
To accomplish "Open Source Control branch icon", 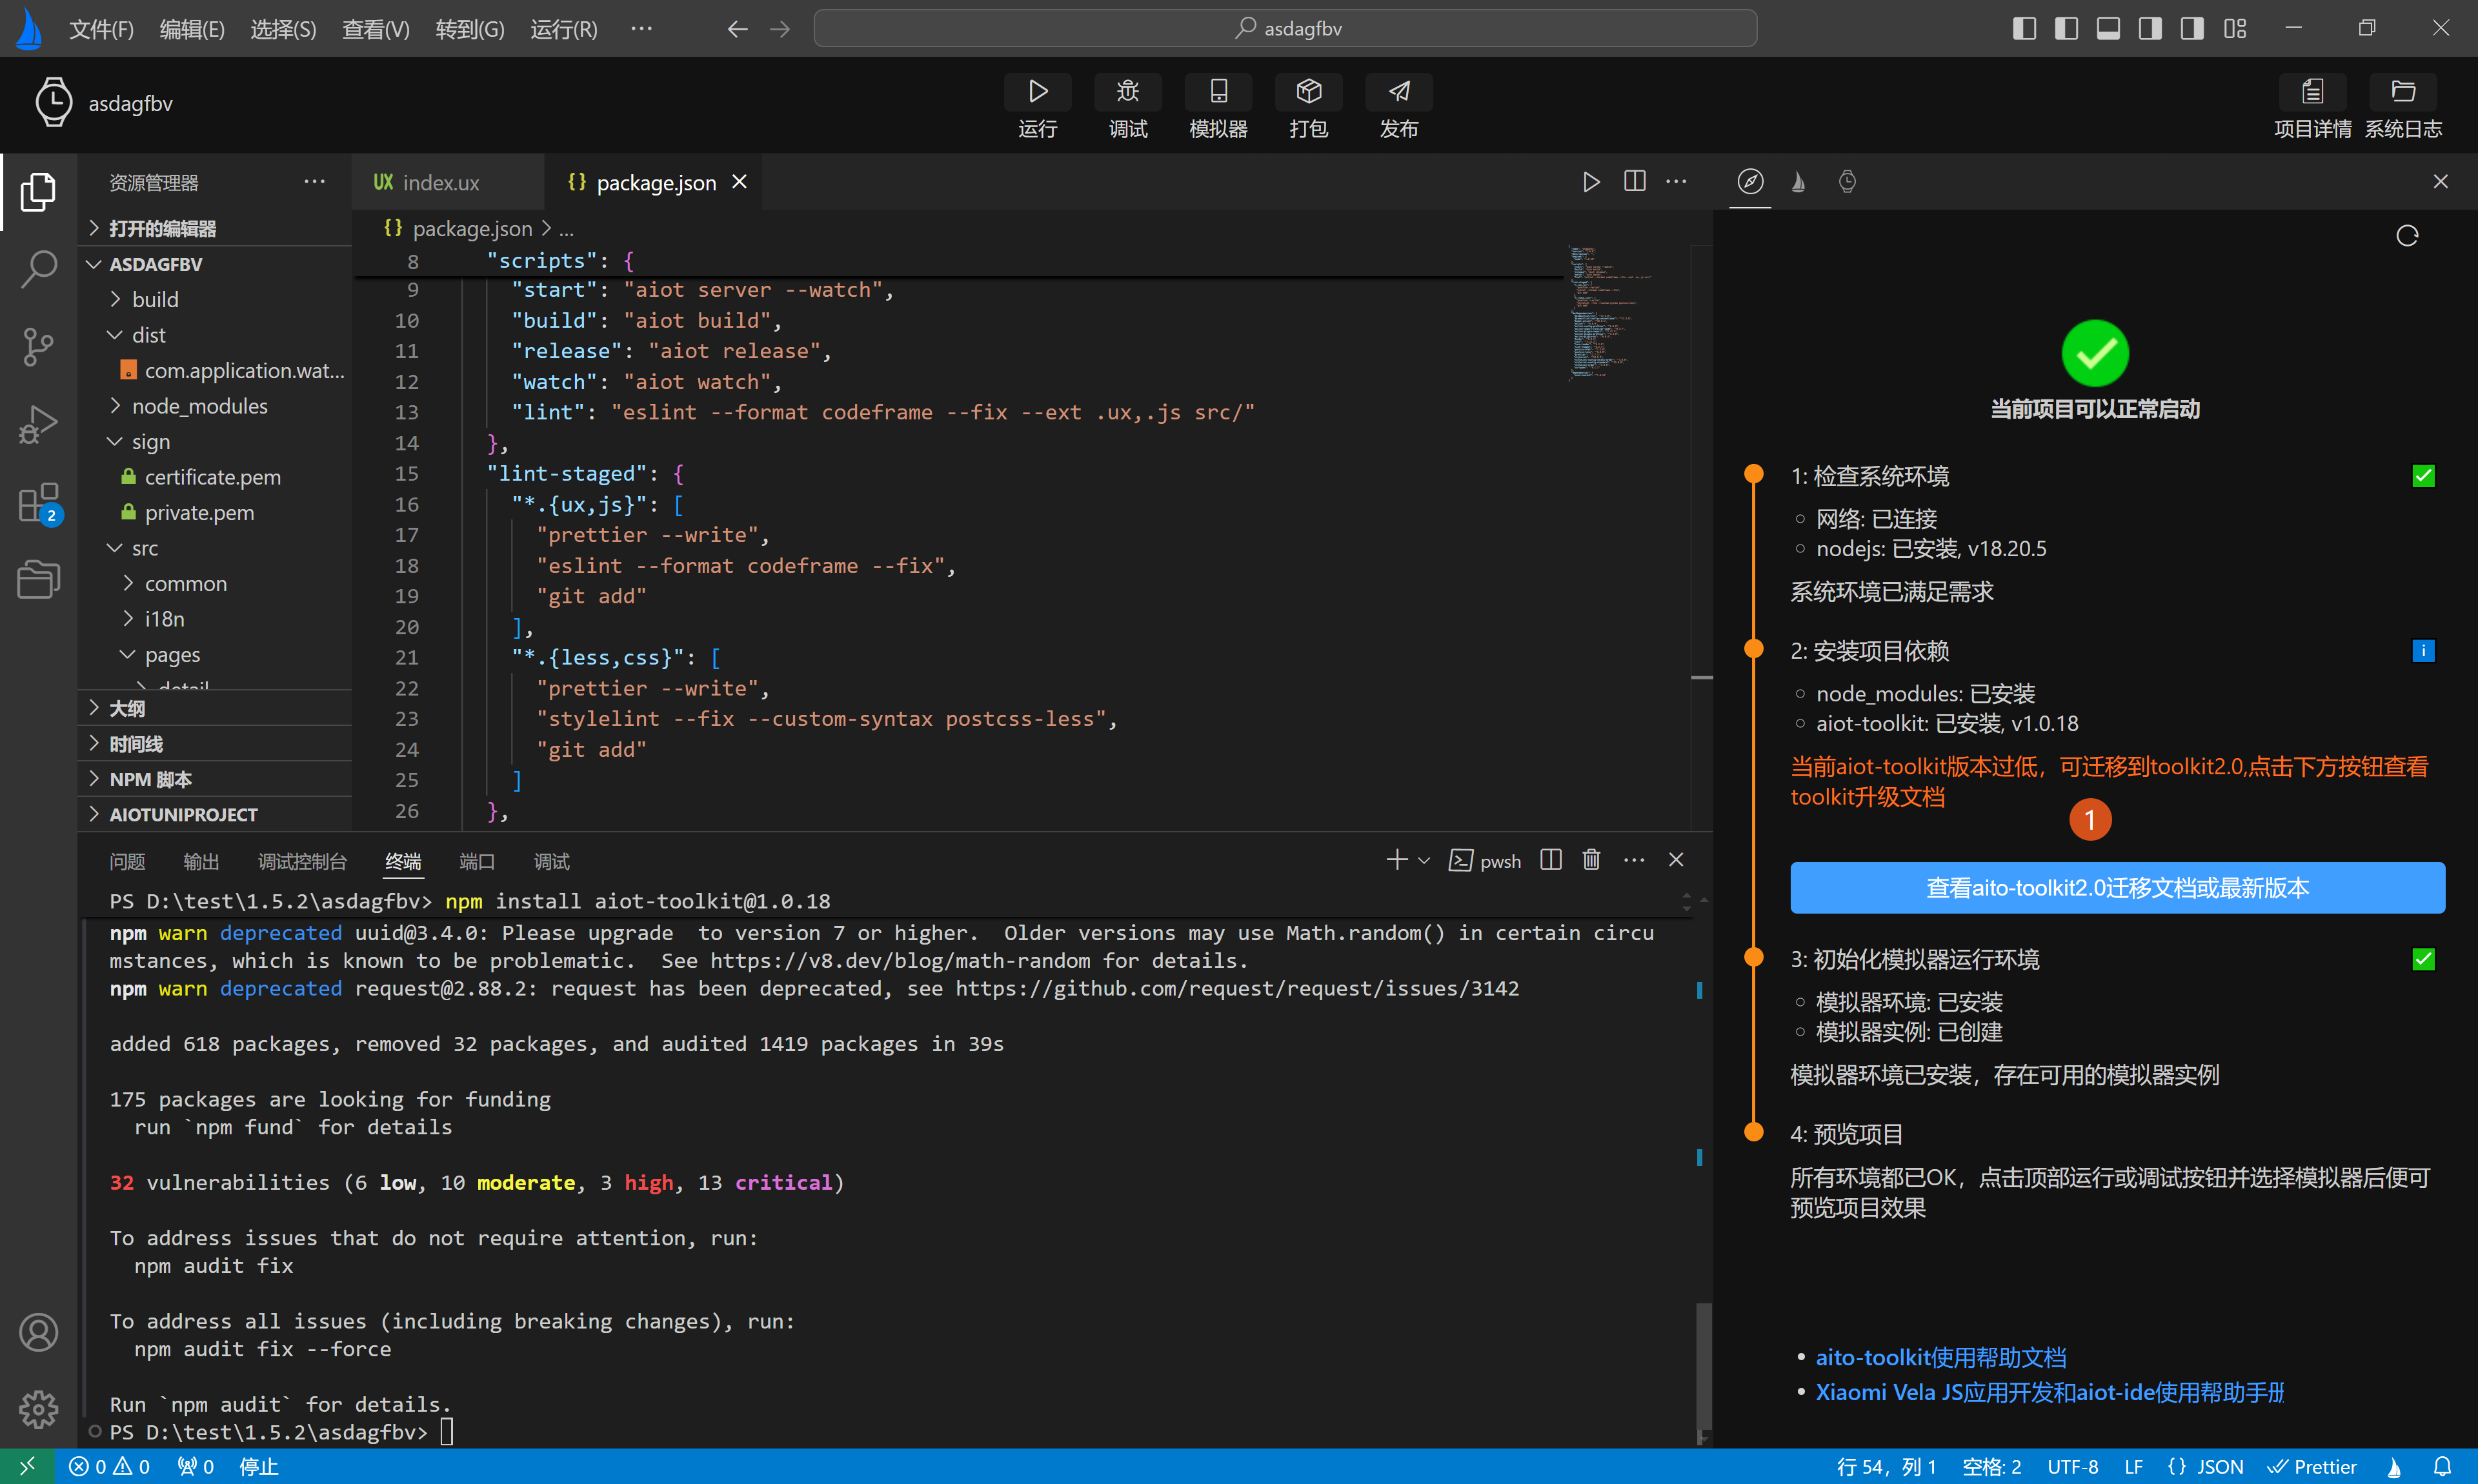I will tap(38, 346).
